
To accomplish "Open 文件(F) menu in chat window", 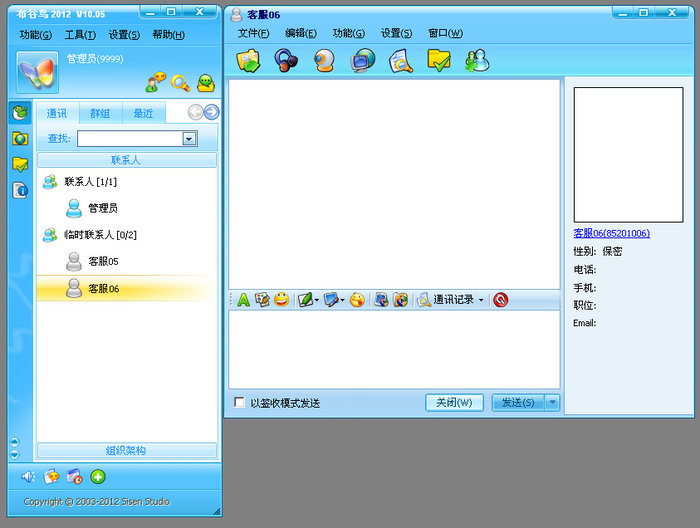I will (x=254, y=33).
